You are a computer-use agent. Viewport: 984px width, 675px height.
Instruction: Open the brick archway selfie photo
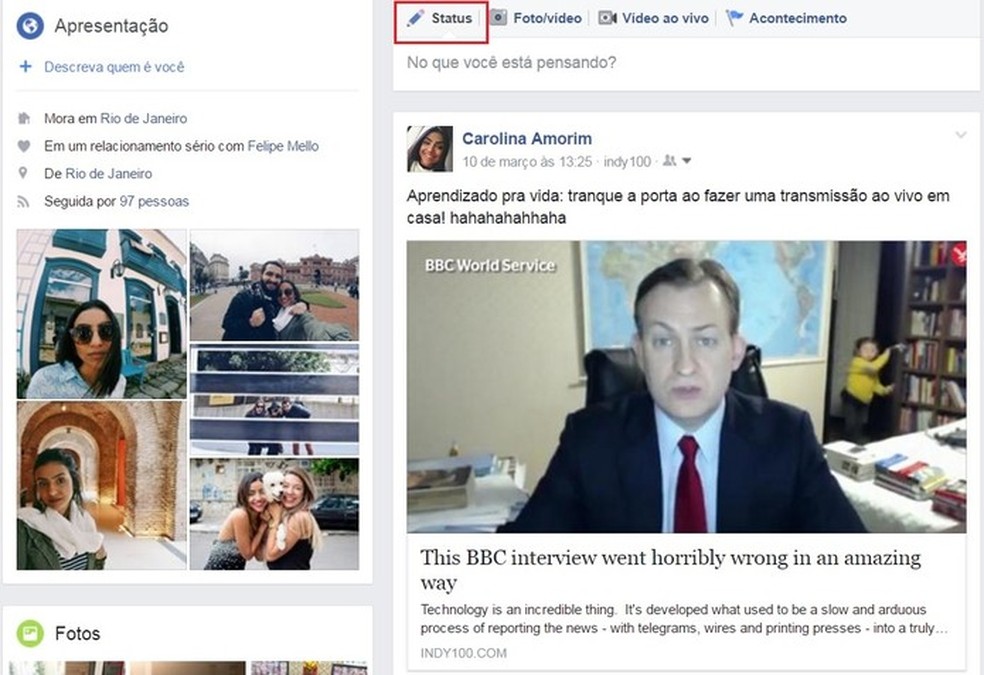pyautogui.click(x=102, y=486)
